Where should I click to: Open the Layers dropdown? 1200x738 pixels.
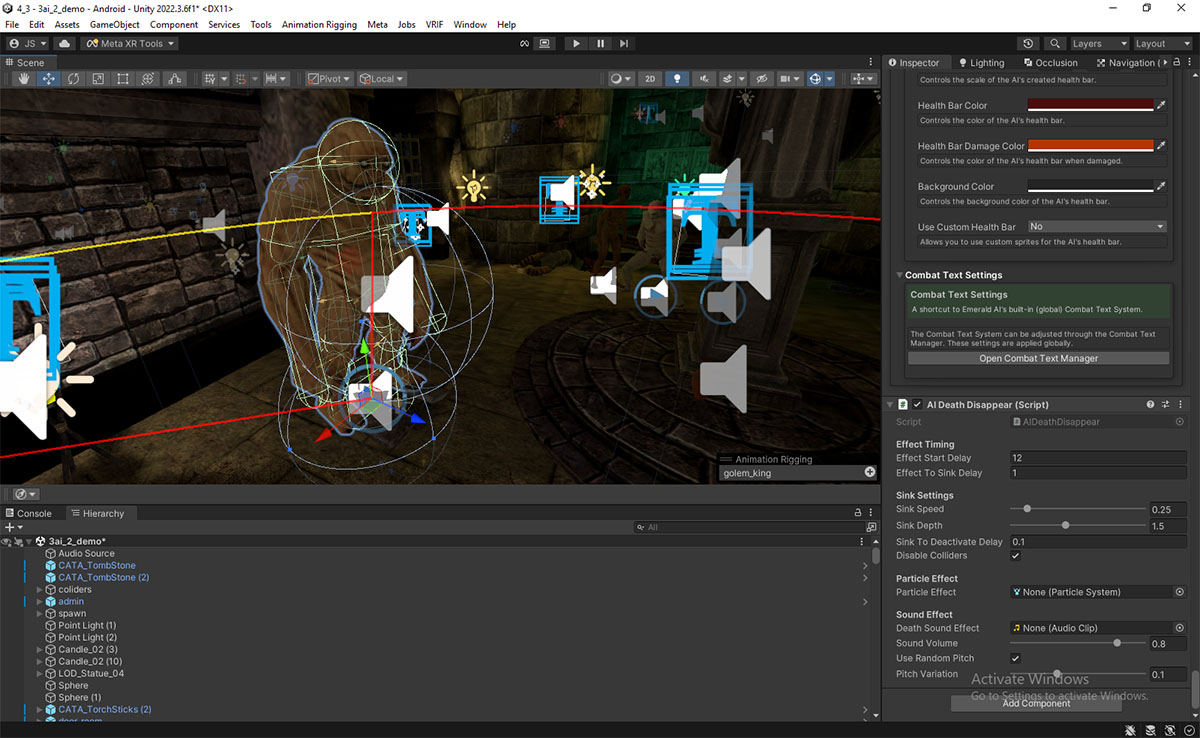(x=1099, y=44)
